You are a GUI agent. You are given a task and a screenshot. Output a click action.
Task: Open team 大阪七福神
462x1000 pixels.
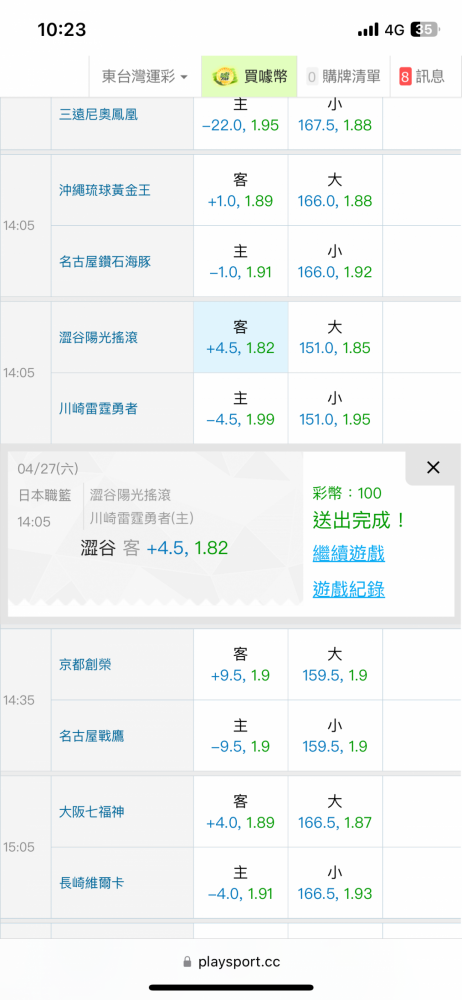[x=91, y=812]
